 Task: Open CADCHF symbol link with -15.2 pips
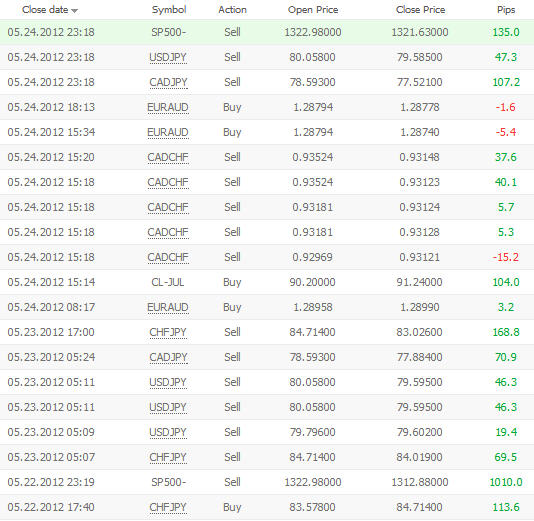(168, 257)
